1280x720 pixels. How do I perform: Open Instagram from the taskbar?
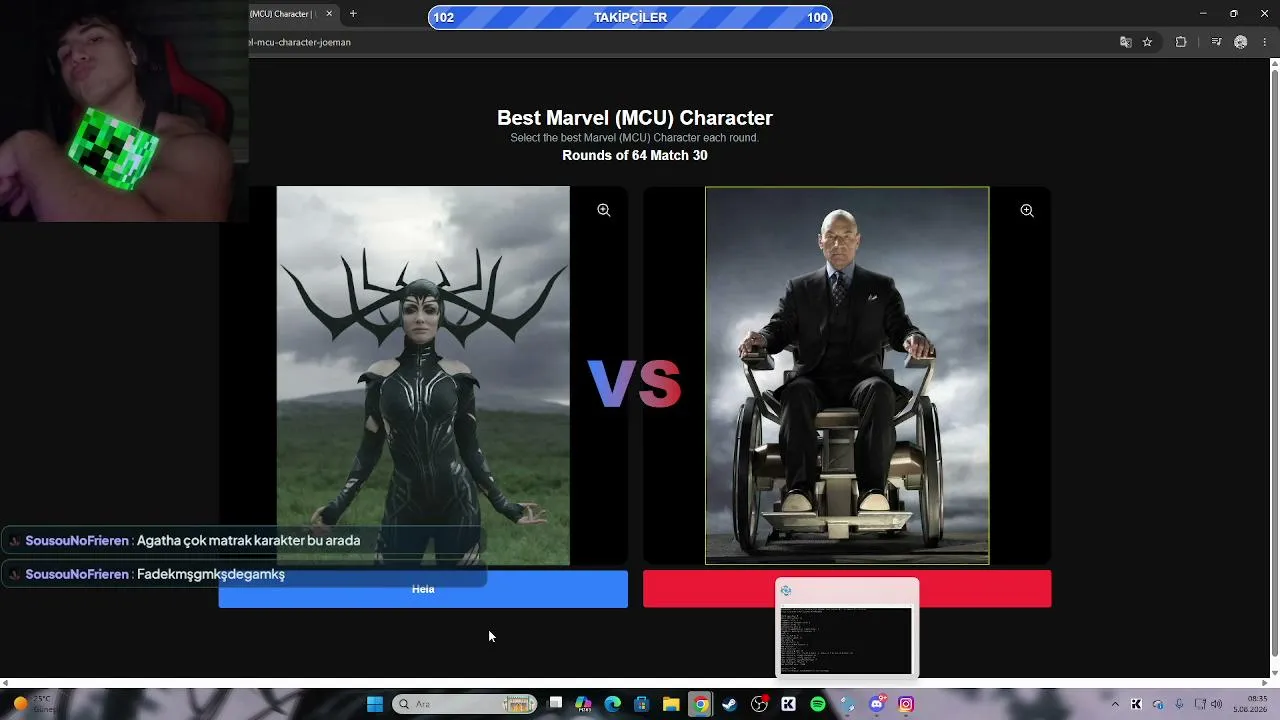(906, 704)
